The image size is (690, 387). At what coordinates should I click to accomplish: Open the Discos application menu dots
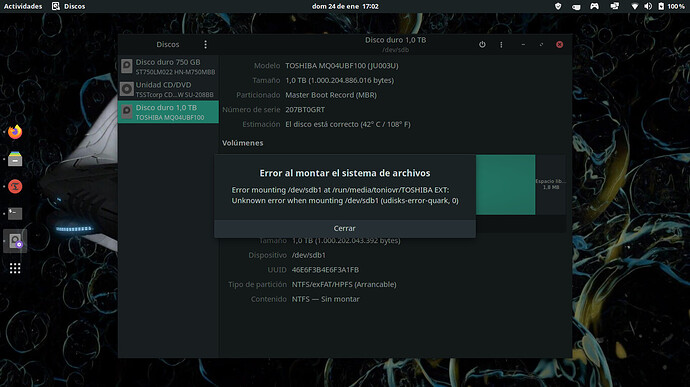pos(205,44)
